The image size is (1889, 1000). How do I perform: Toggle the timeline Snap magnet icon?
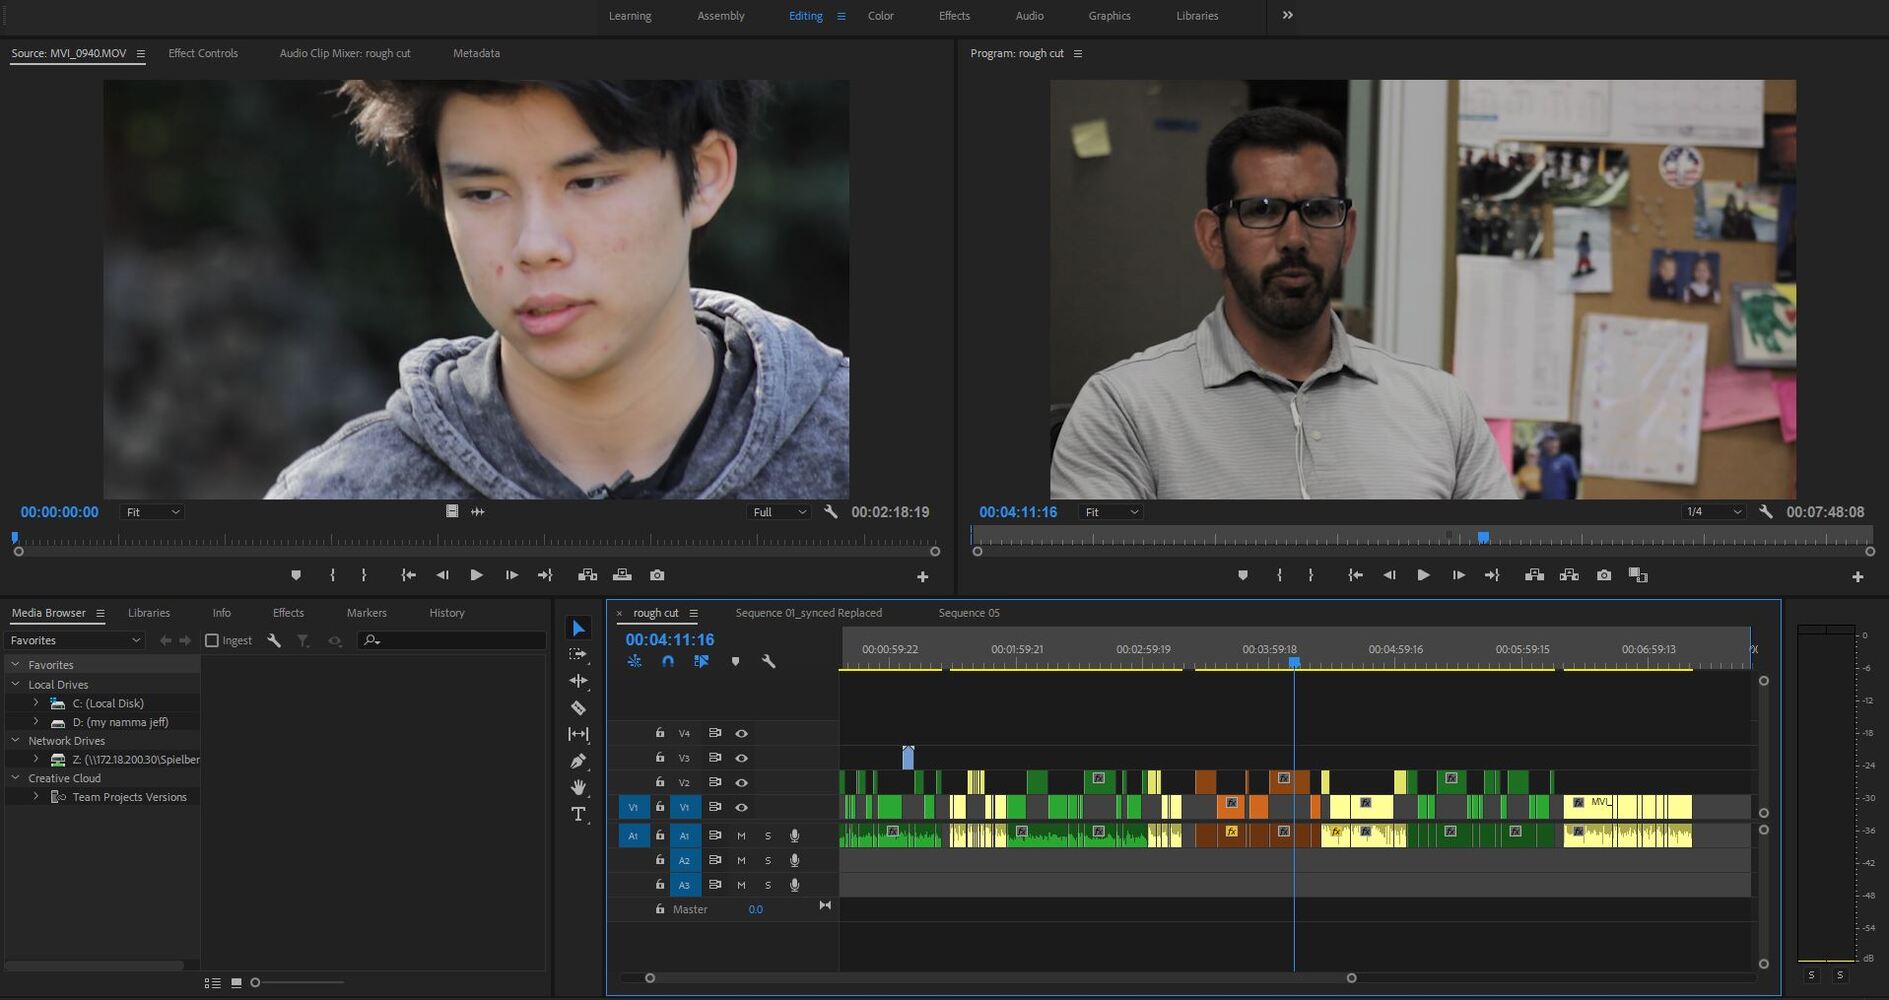pos(668,661)
